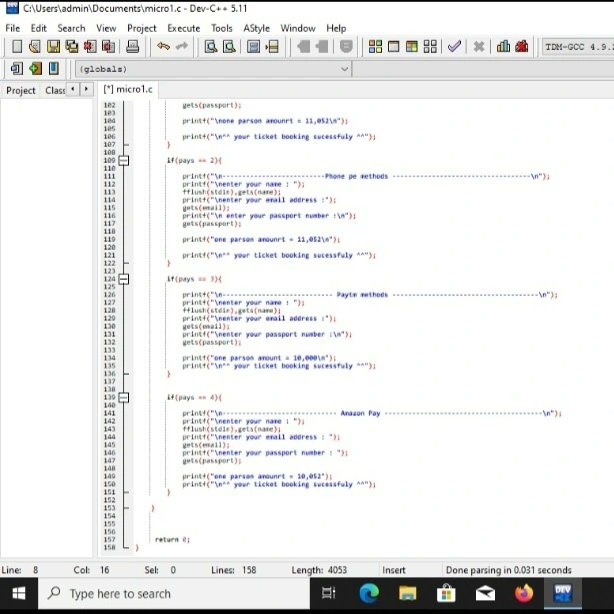The image size is (614, 614).
Task: Click the Print toolbar icon
Action: click(x=132, y=47)
